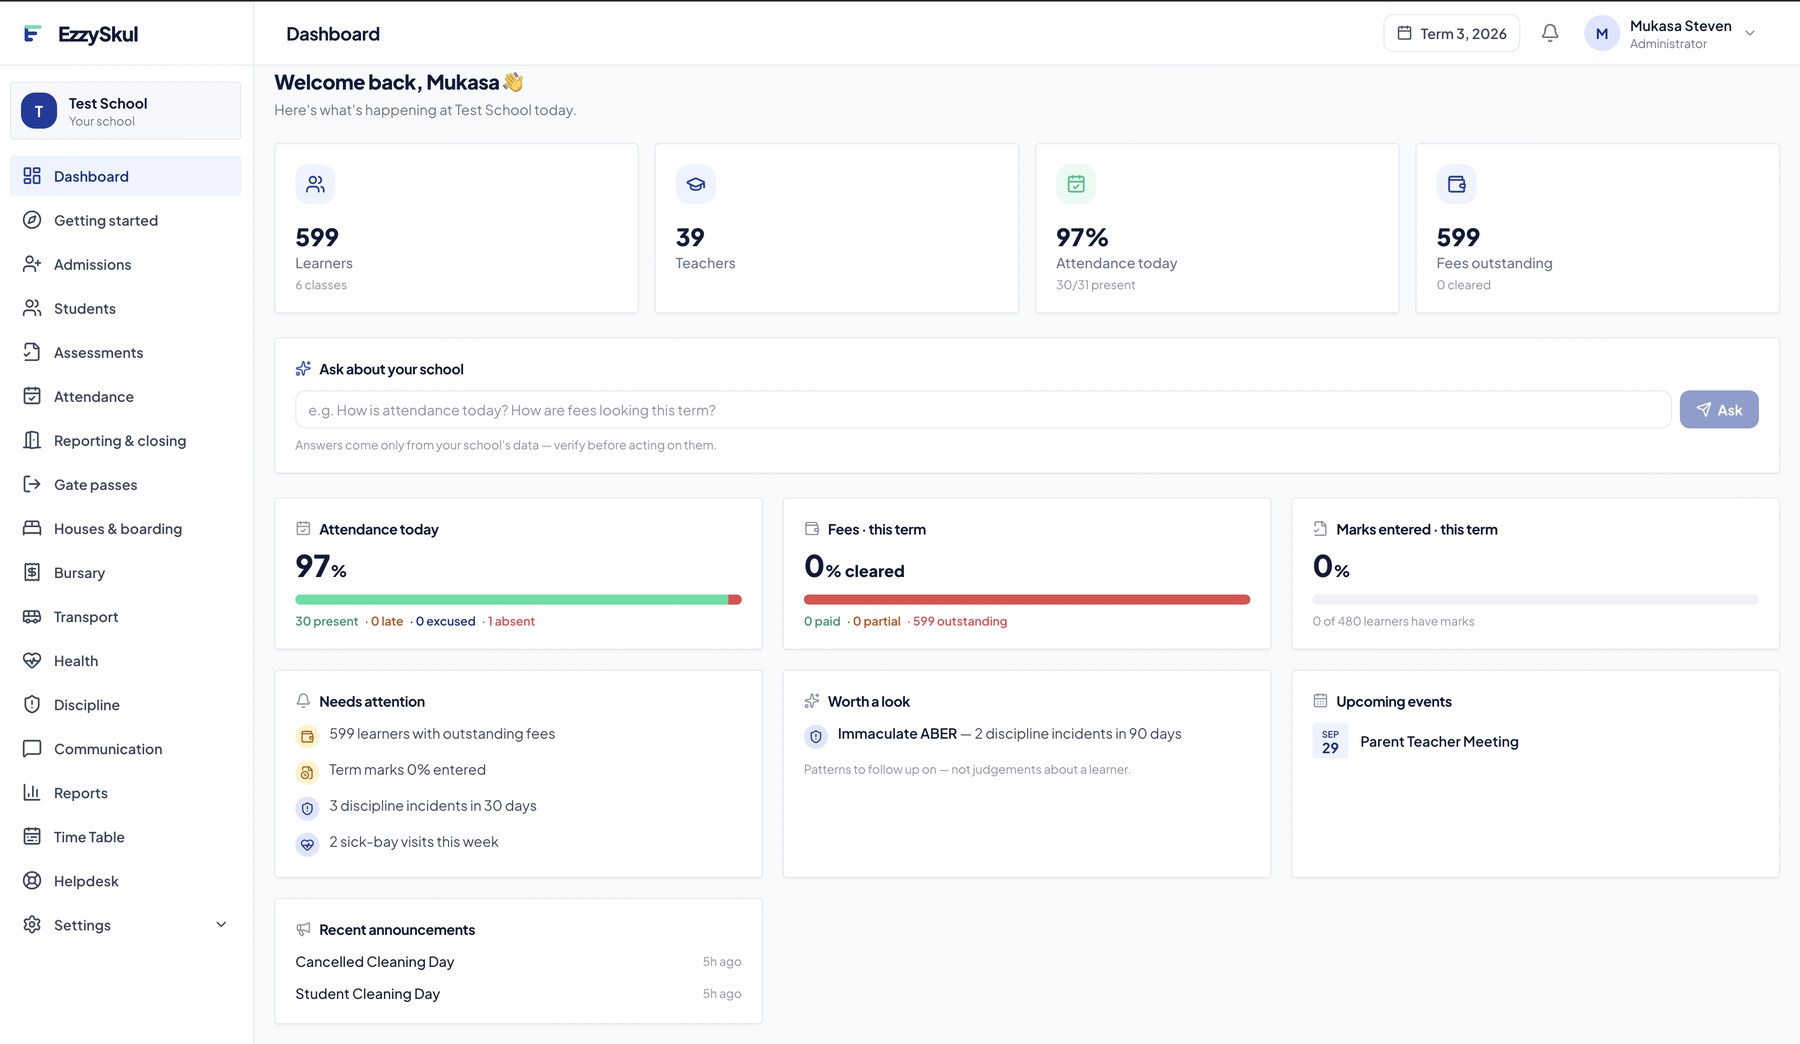Open Bursary in the sidebar
1800x1044 pixels.
(x=125, y=572)
